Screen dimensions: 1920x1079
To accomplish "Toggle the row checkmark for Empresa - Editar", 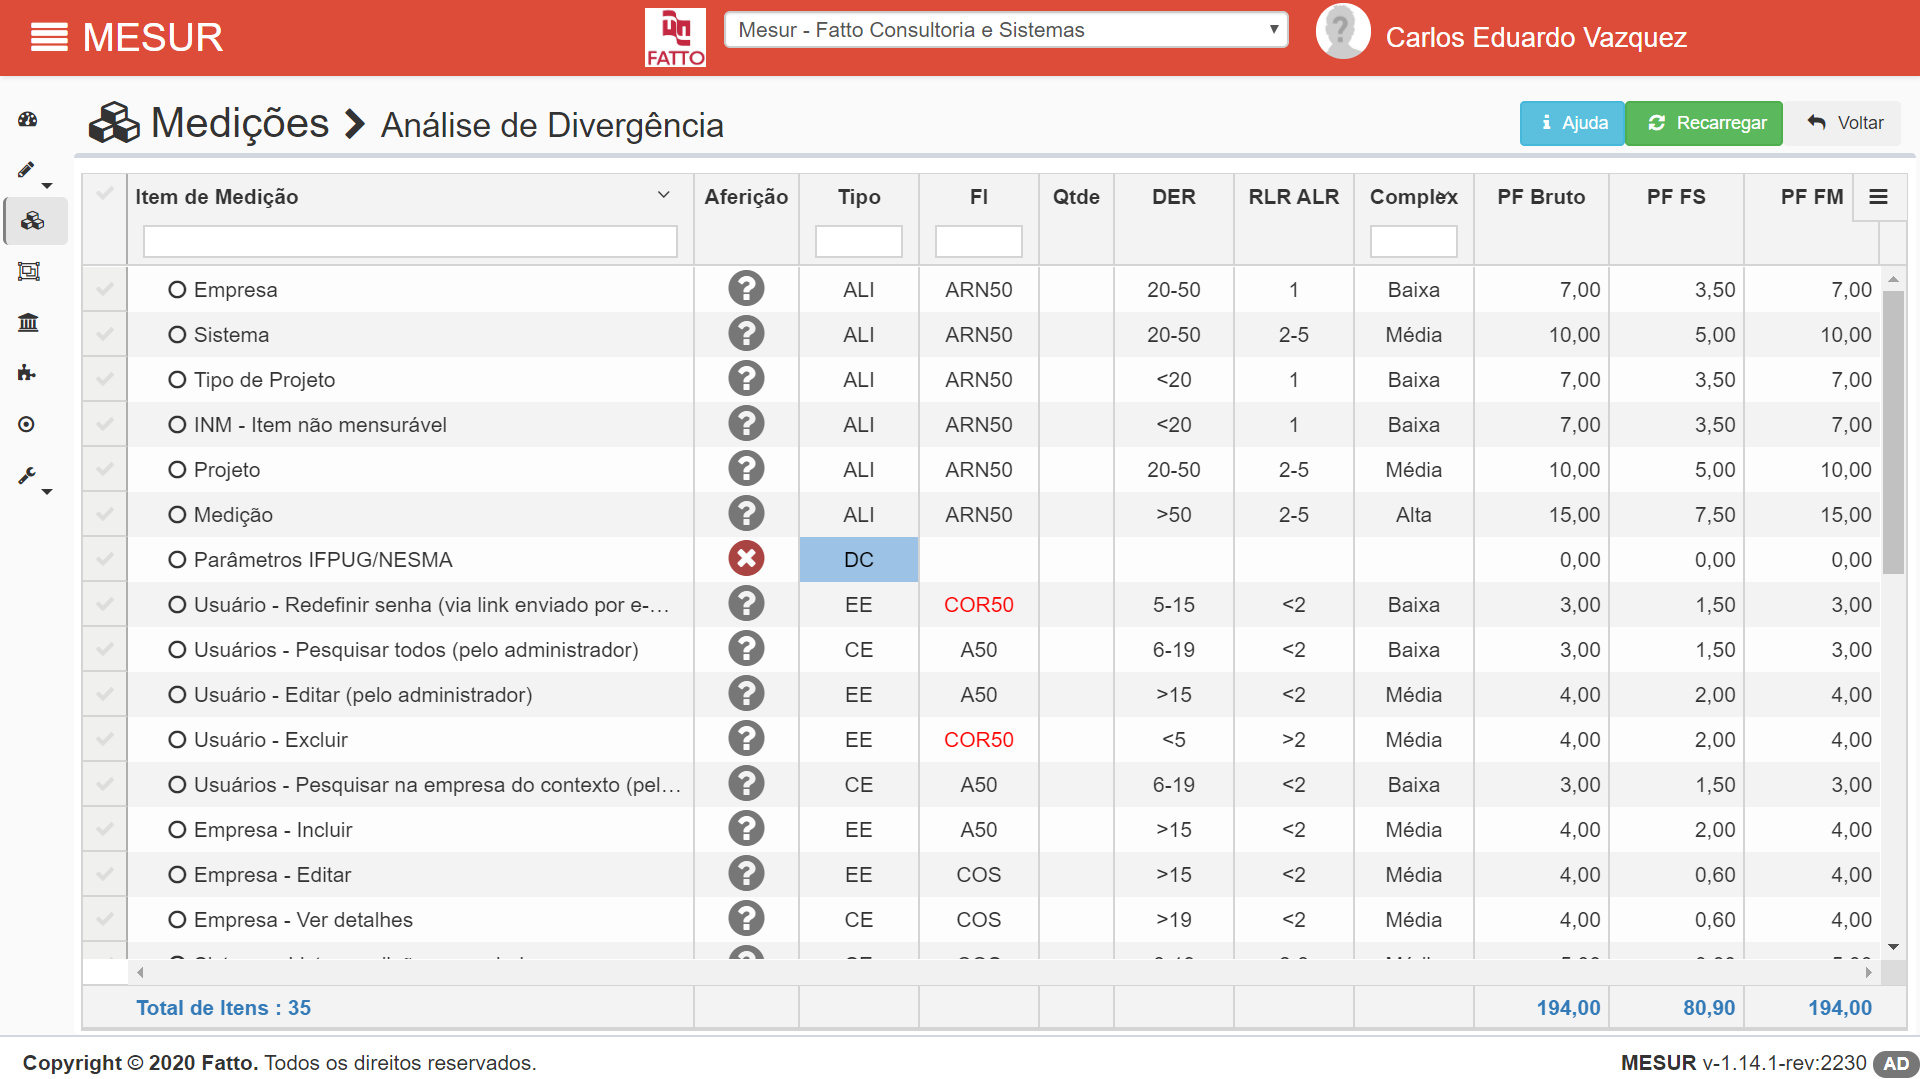I will [104, 874].
